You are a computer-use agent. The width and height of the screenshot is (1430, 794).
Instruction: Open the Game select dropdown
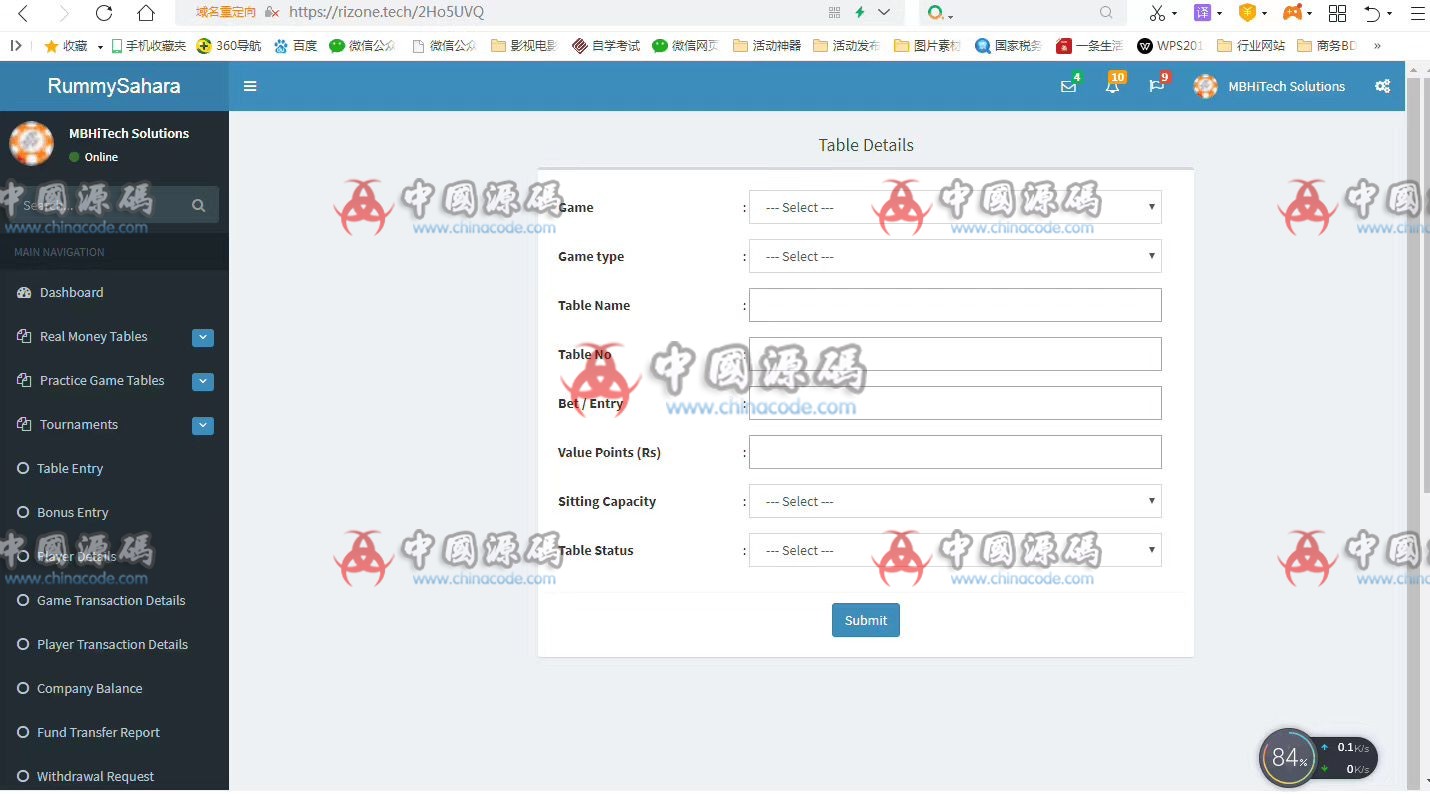955,207
